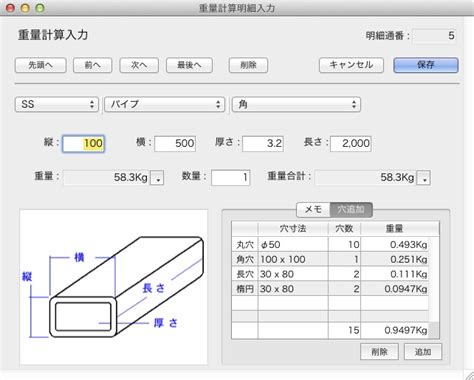
Task: Go to previous record with 前へ
Action: click(x=92, y=65)
